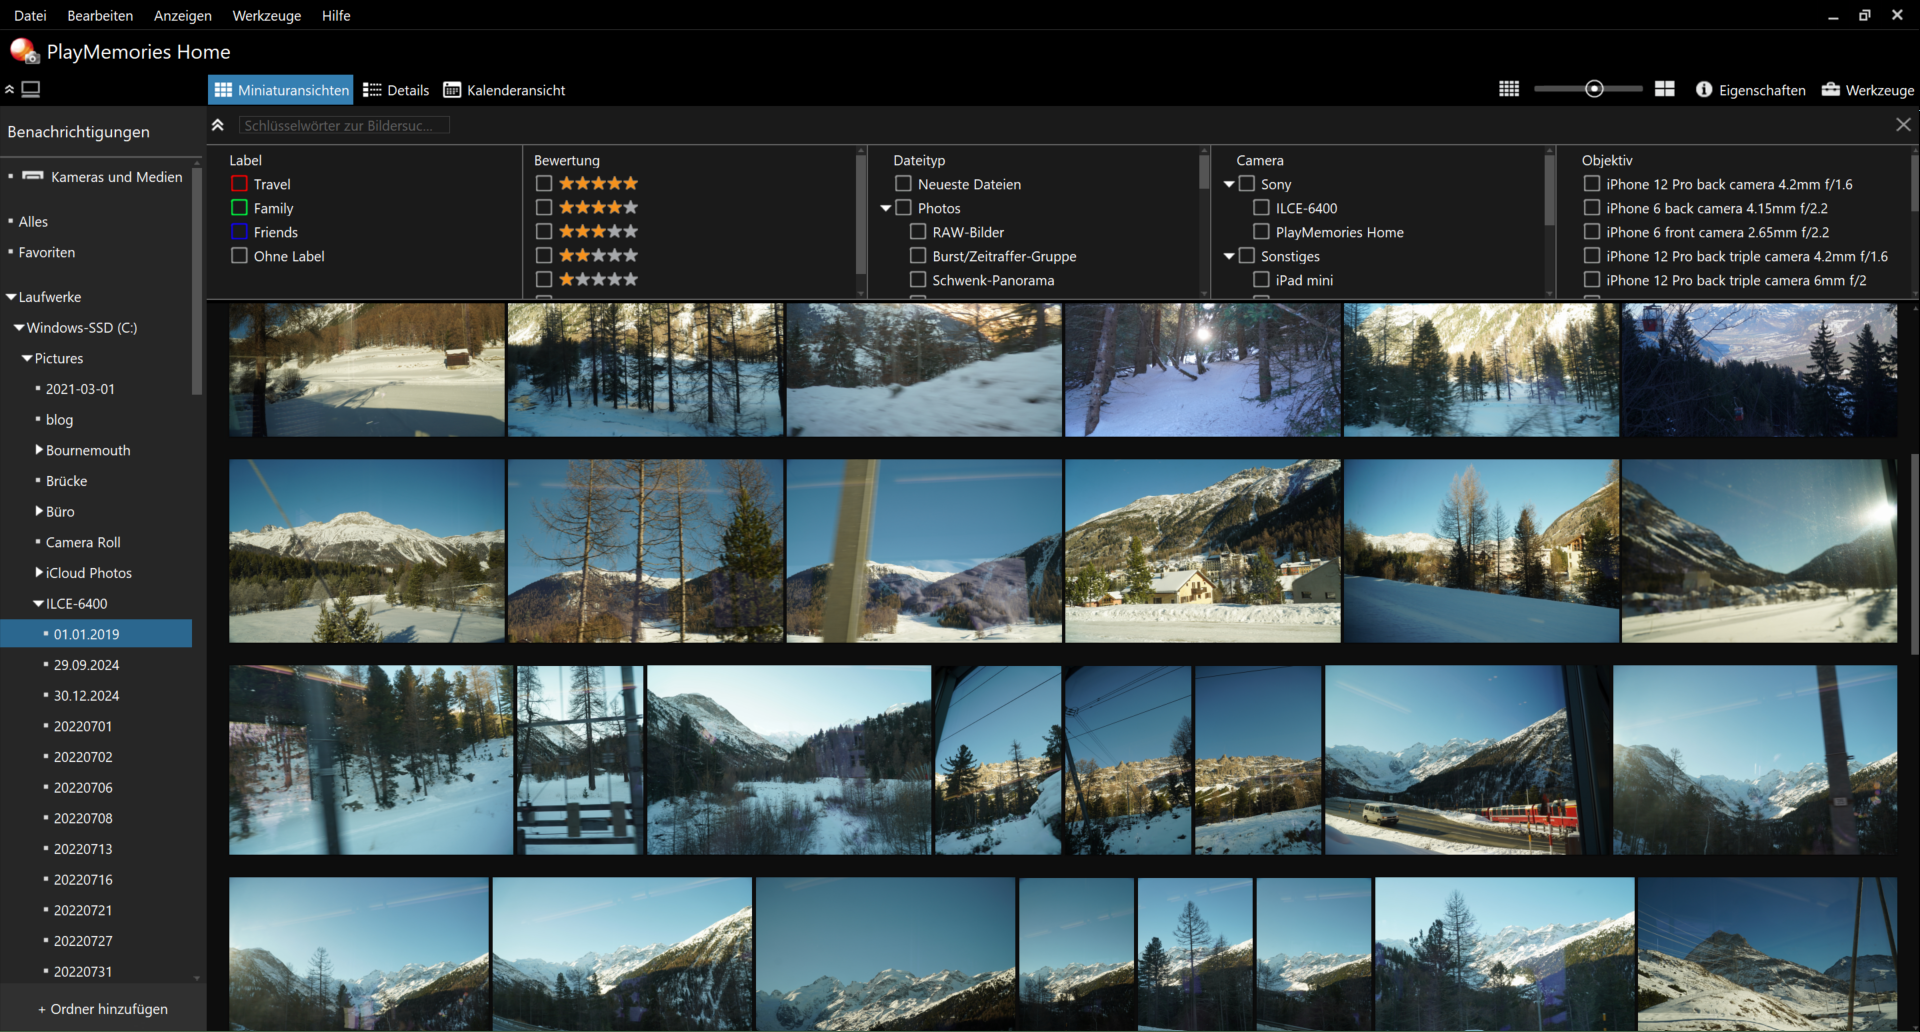This screenshot has height=1032, width=1920.
Task: Select the 30.12.2024 folder
Action: pos(86,695)
